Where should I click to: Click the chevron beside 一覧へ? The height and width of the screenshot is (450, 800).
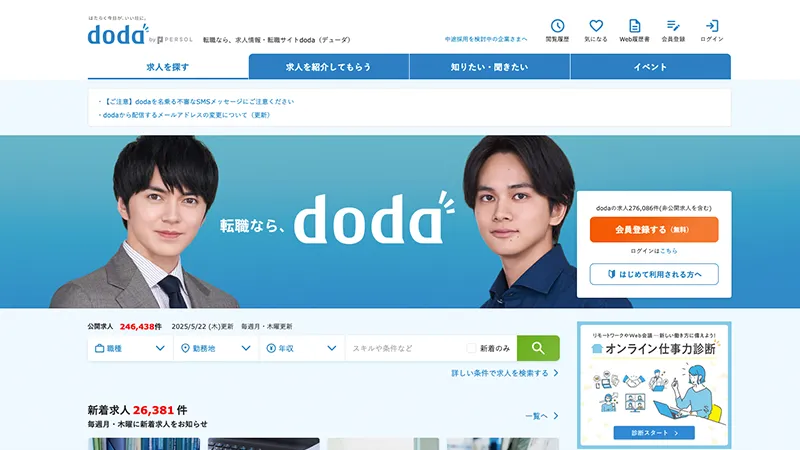point(556,416)
